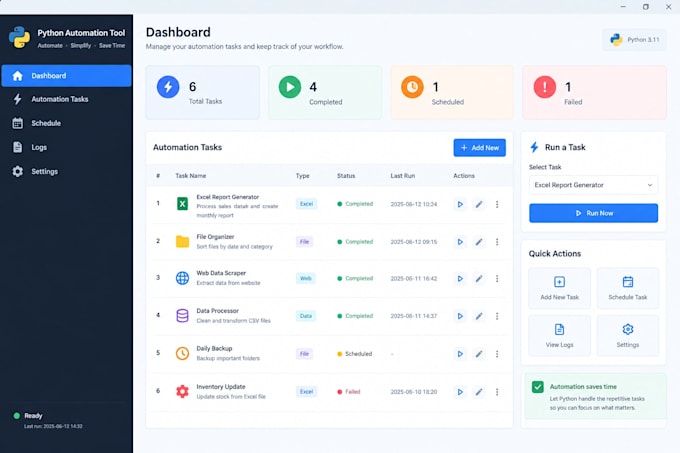Run the Data Processor task
Screen dimensions: 680x453
pos(460,316)
